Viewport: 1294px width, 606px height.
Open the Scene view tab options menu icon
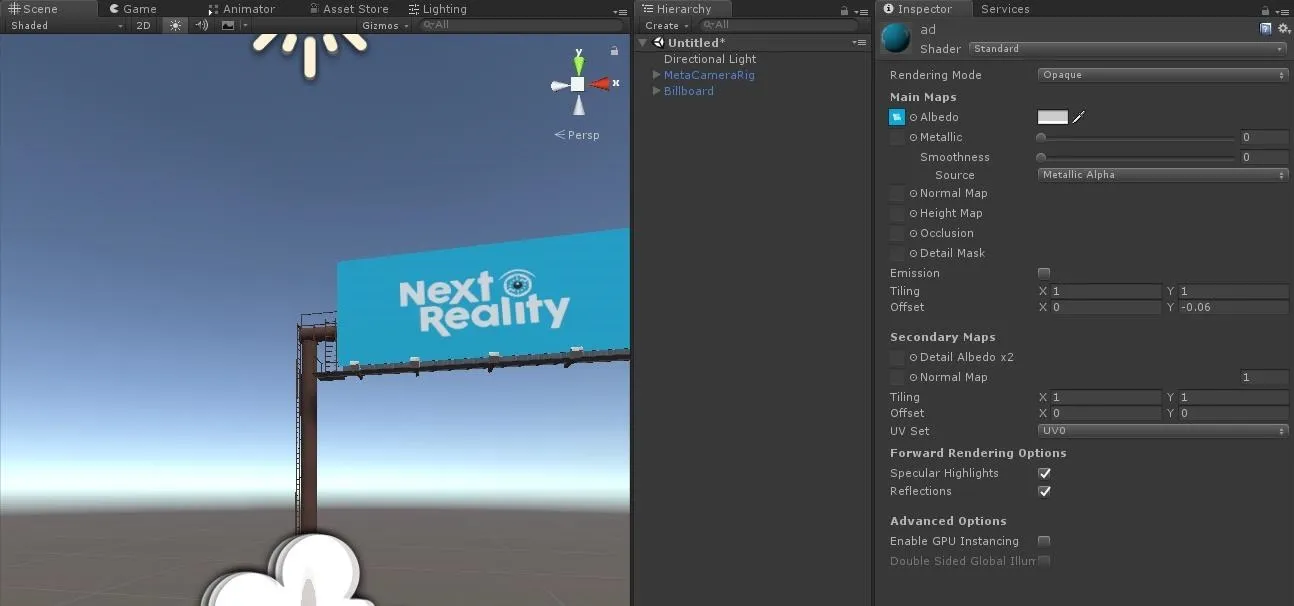[620, 11]
